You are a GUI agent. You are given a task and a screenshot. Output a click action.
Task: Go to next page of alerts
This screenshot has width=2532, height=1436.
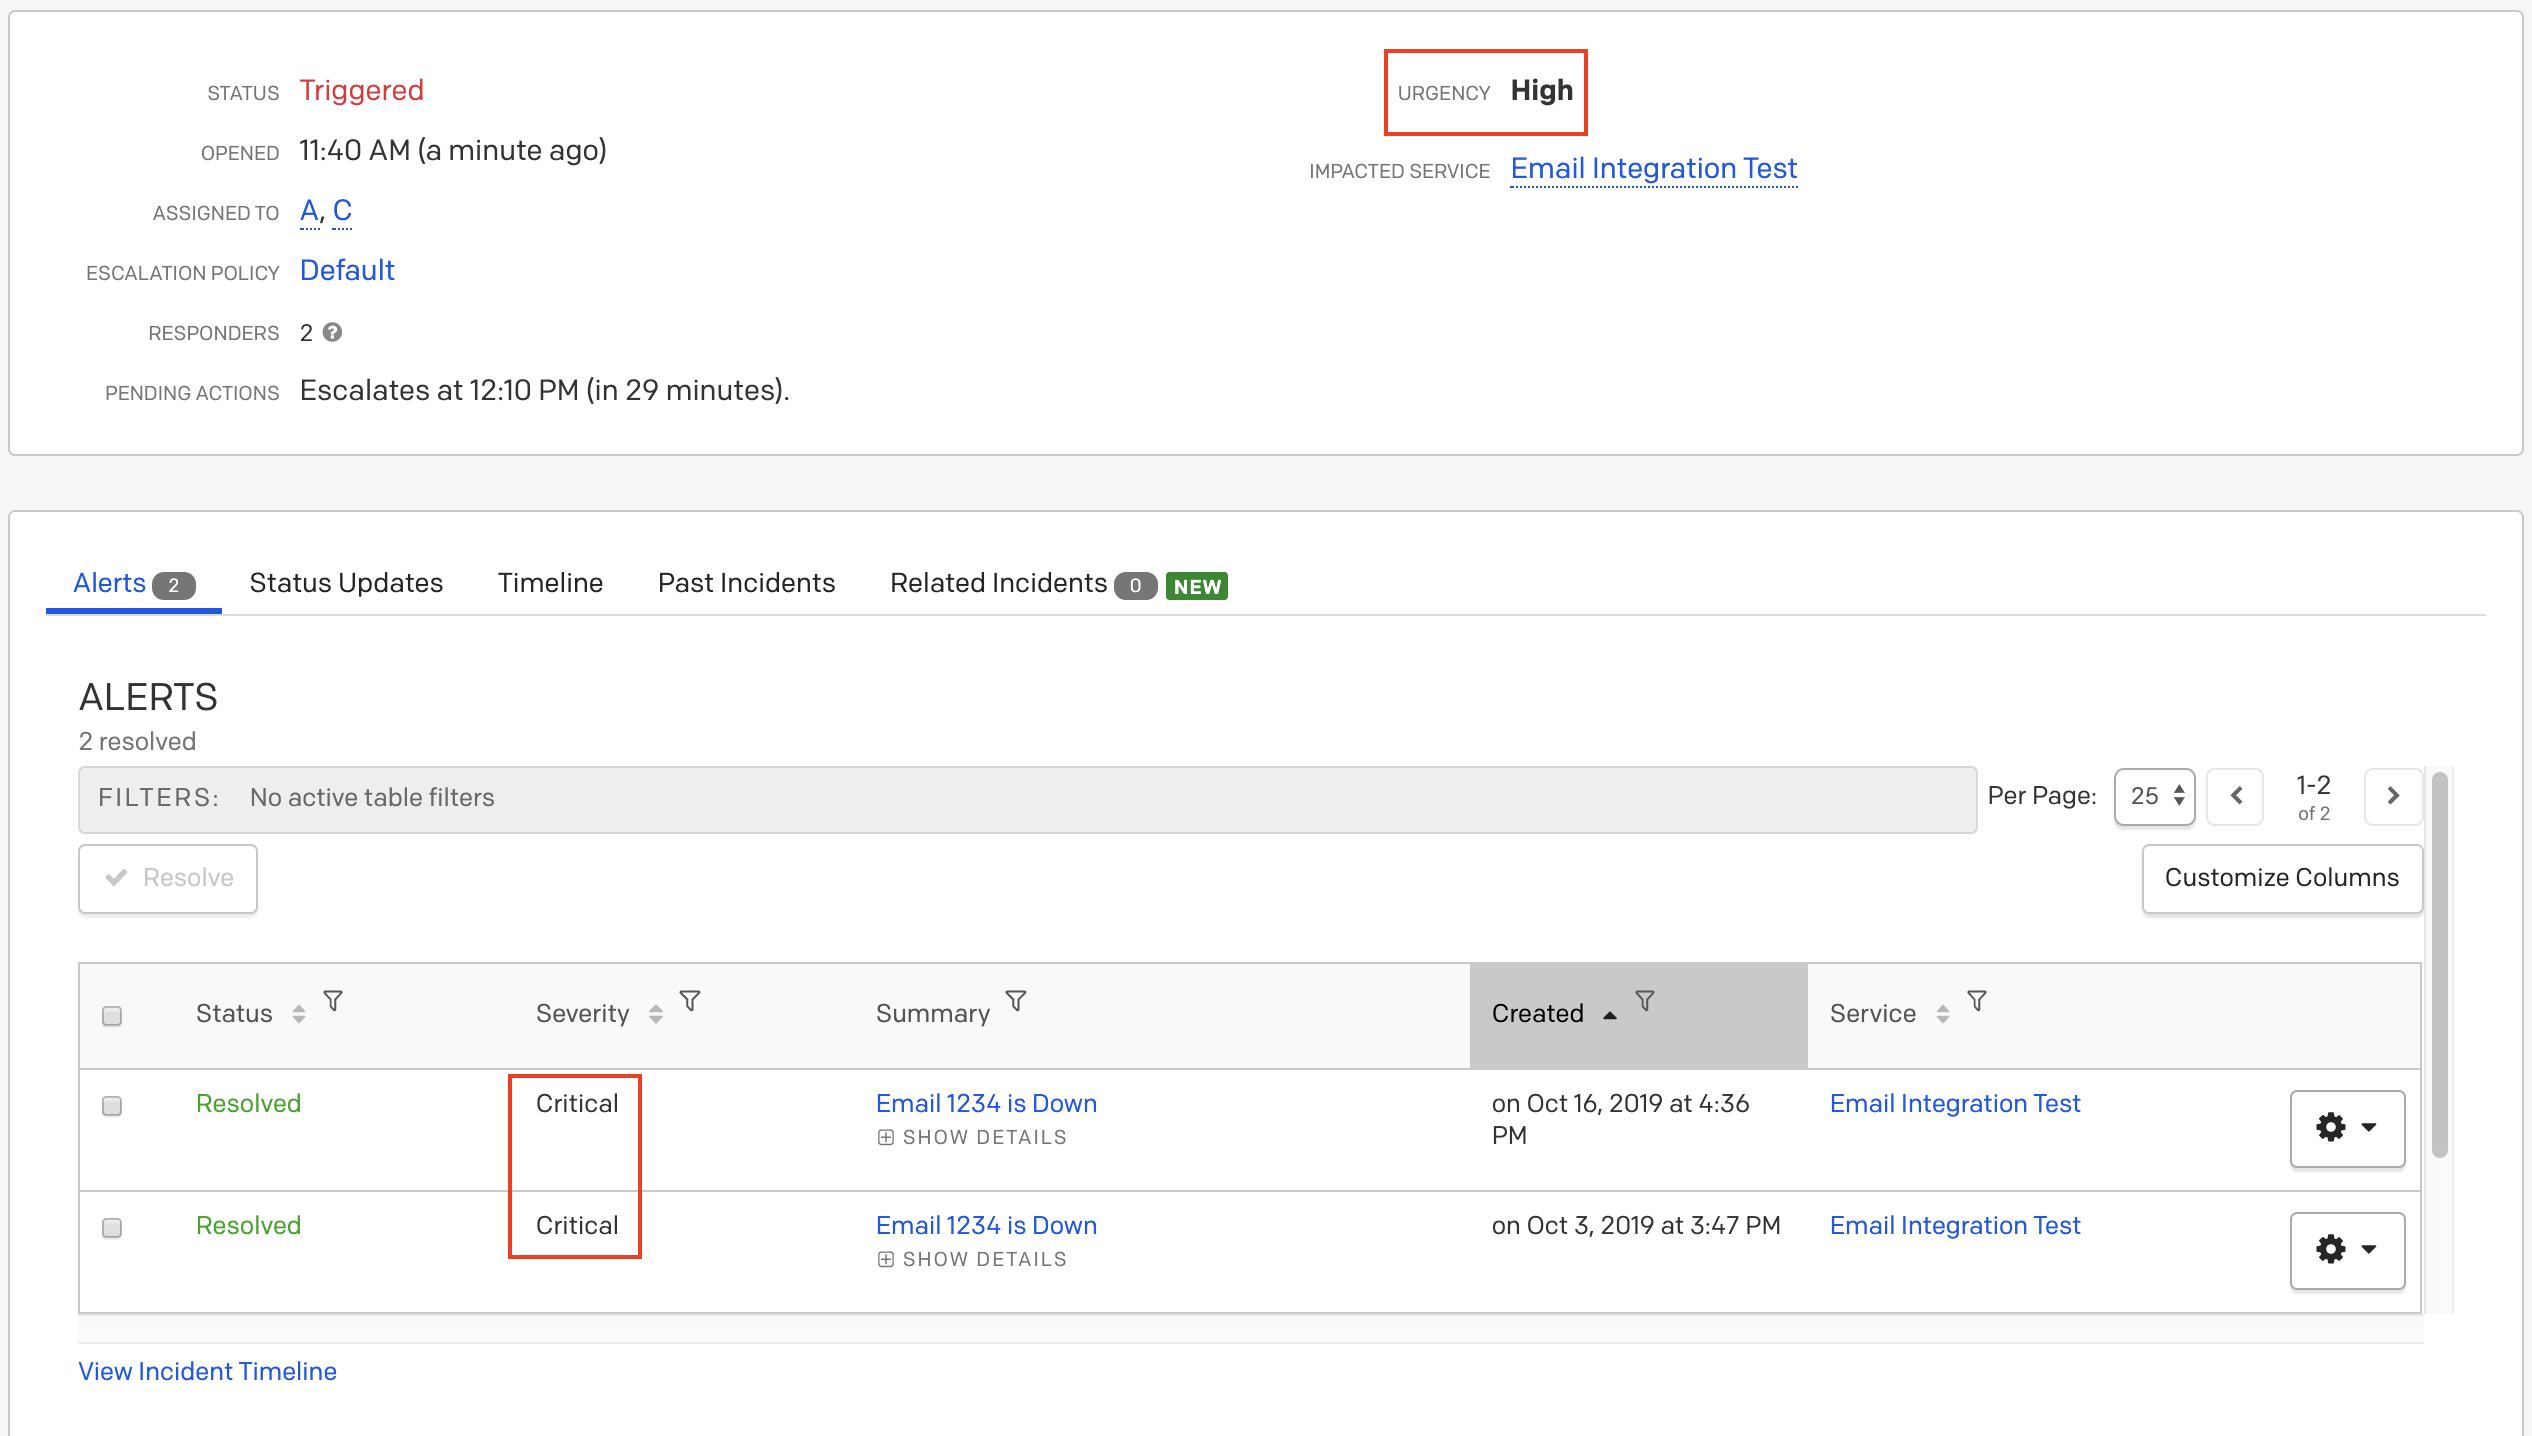2393,796
